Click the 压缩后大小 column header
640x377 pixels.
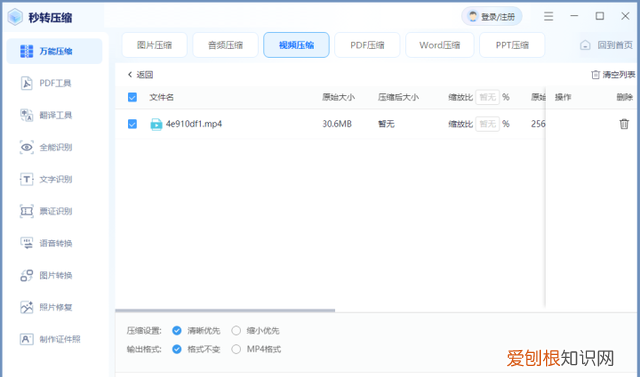coord(398,97)
